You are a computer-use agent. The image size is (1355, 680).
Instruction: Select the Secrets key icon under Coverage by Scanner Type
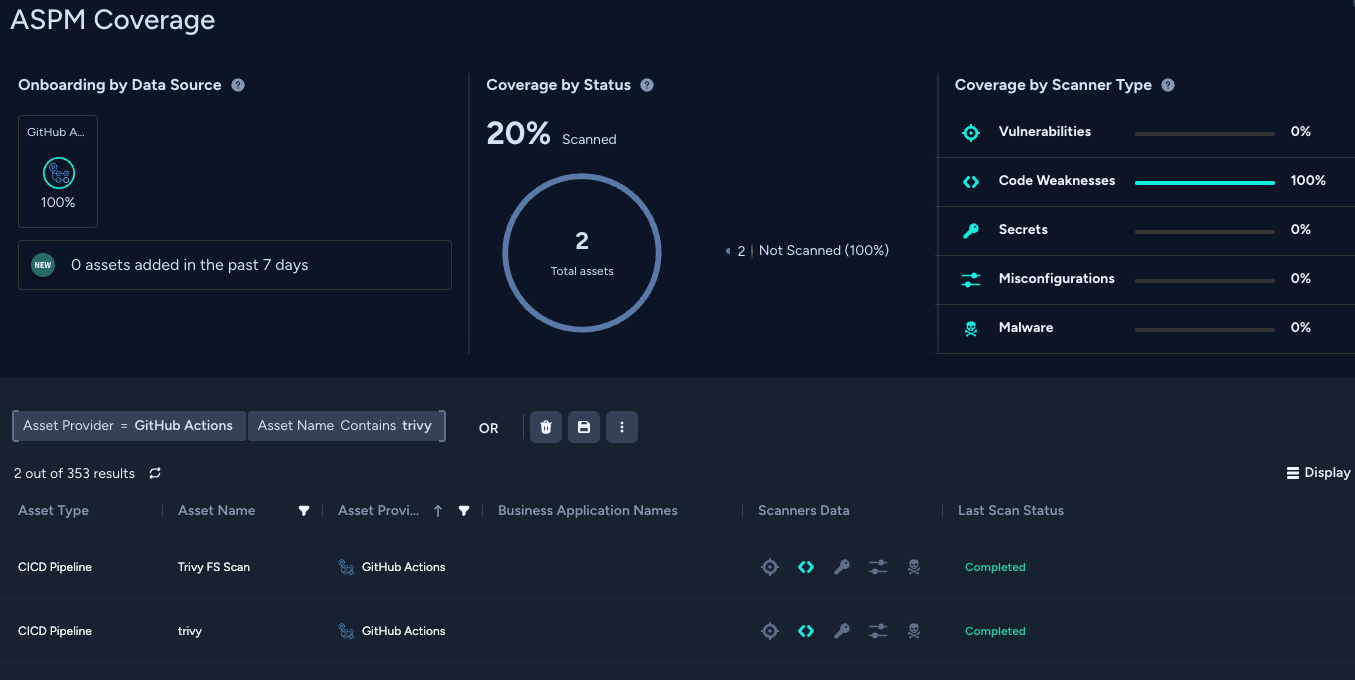pyautogui.click(x=970, y=229)
